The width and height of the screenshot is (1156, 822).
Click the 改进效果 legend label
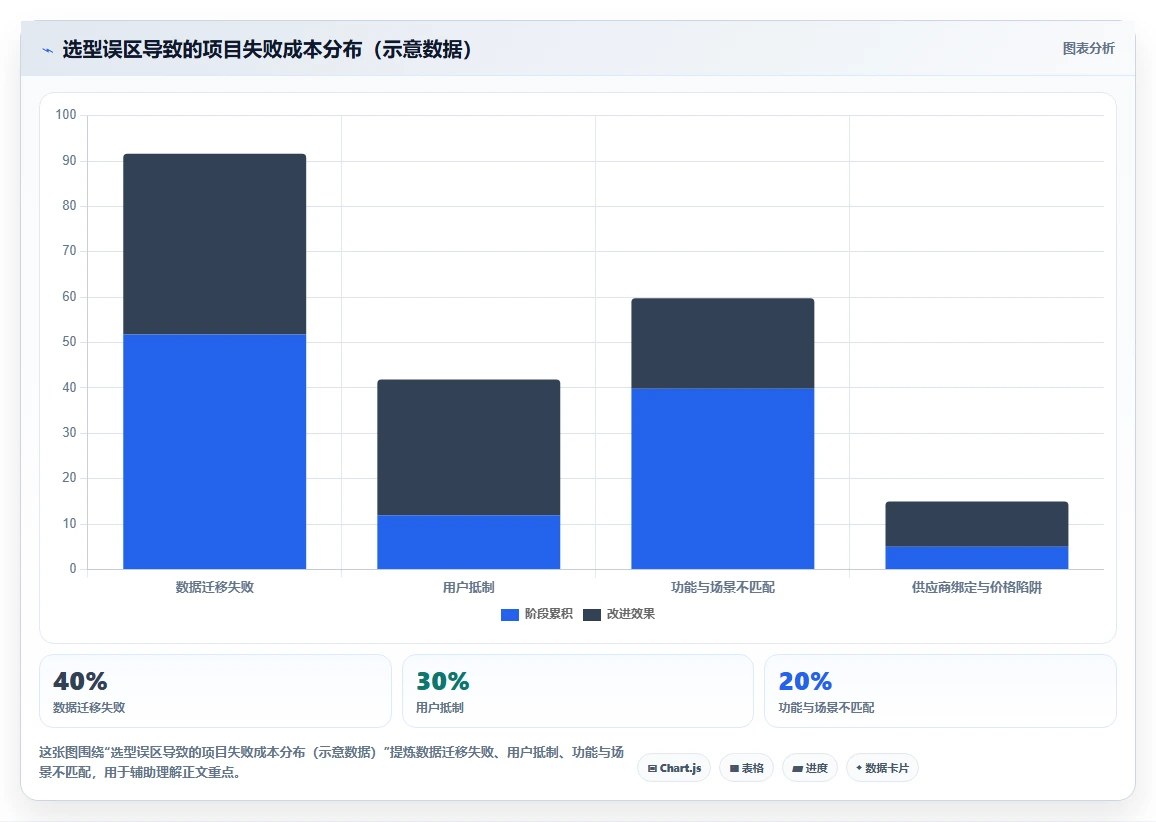pyautogui.click(x=630, y=614)
